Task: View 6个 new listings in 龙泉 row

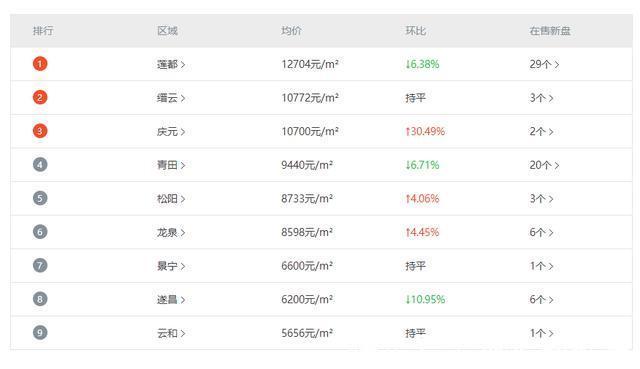Action: pyautogui.click(x=542, y=232)
